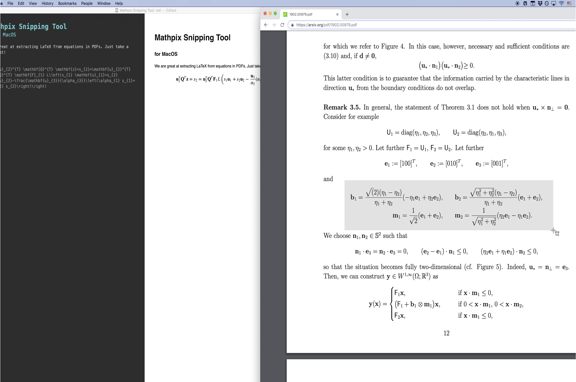Open the Window menu
The height and width of the screenshot is (382, 576).
(x=104, y=3)
